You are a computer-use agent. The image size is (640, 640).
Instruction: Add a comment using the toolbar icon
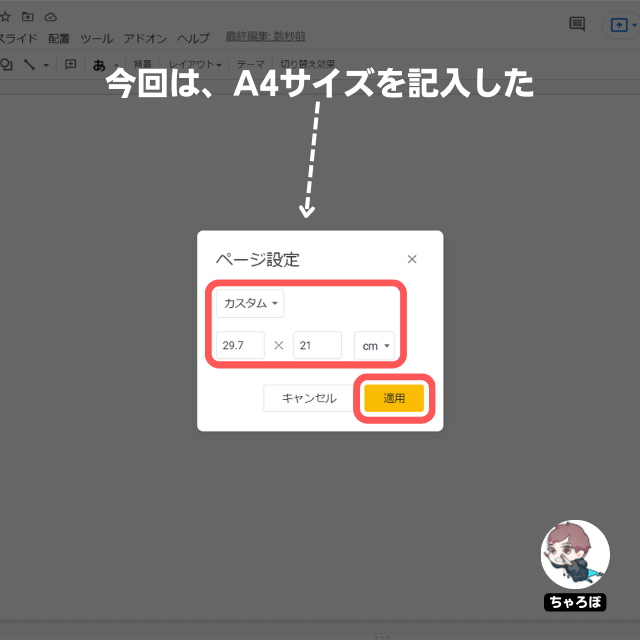tap(71, 64)
